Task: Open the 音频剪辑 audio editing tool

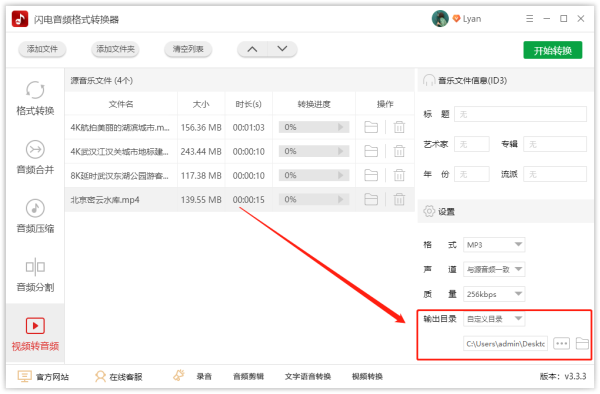Action: coord(248,377)
